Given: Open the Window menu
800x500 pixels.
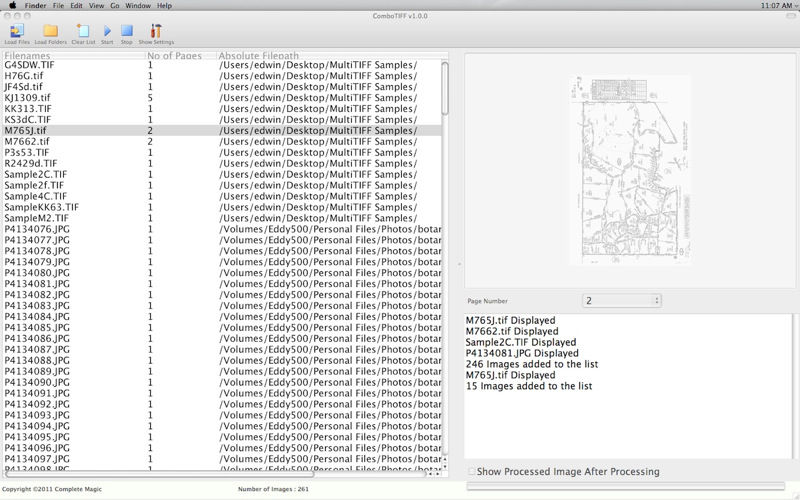Looking at the screenshot, I should pos(137,5).
